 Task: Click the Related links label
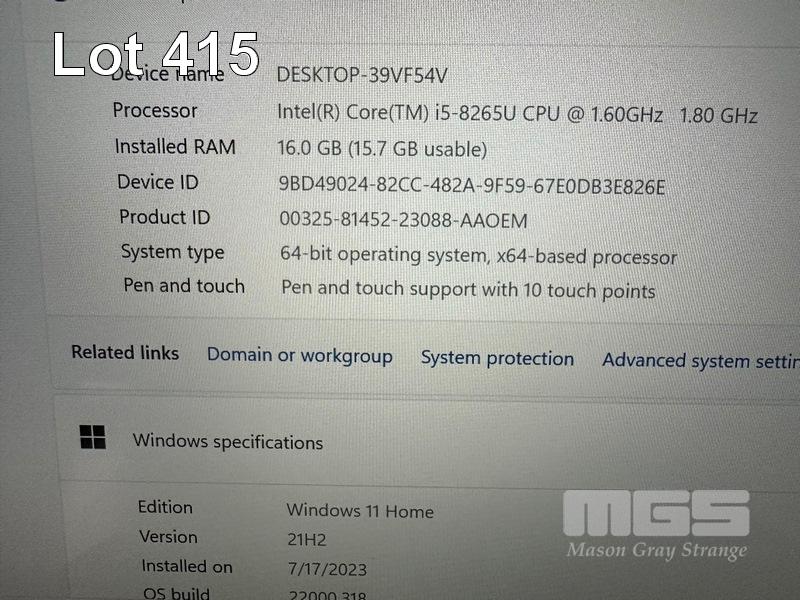pos(125,353)
